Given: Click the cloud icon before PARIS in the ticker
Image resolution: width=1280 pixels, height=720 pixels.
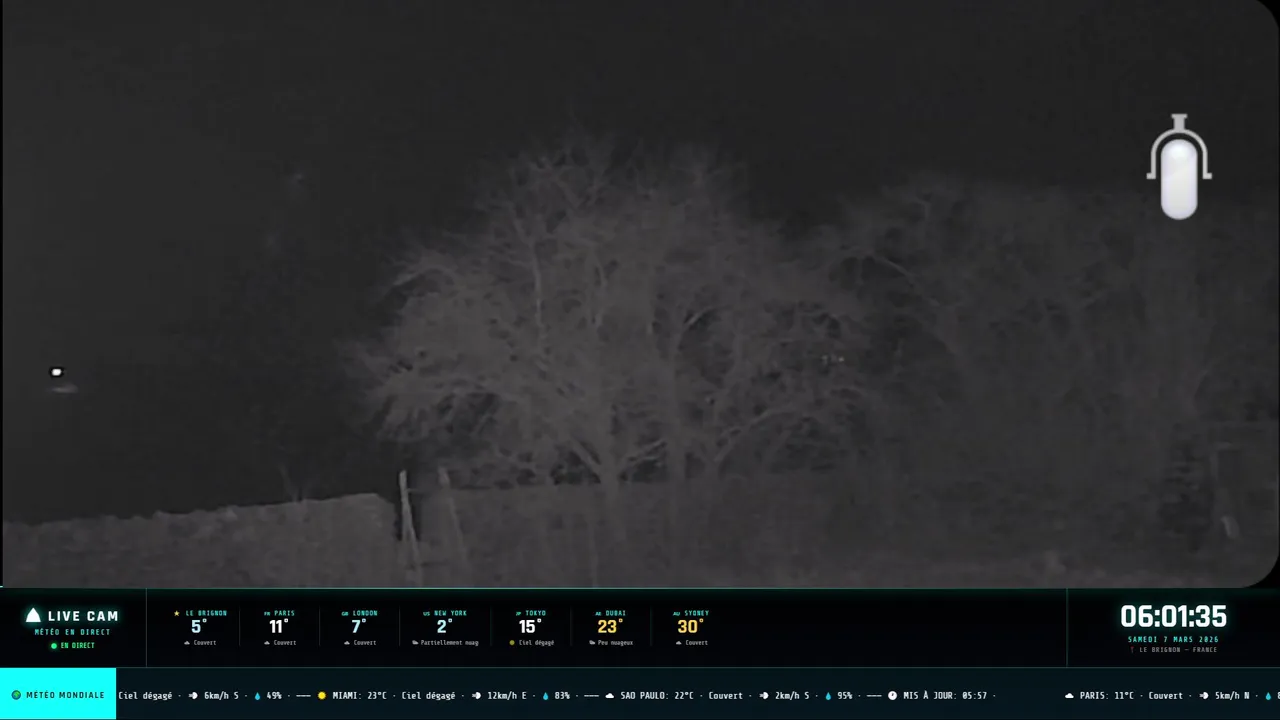Looking at the screenshot, I should click(1070, 695).
